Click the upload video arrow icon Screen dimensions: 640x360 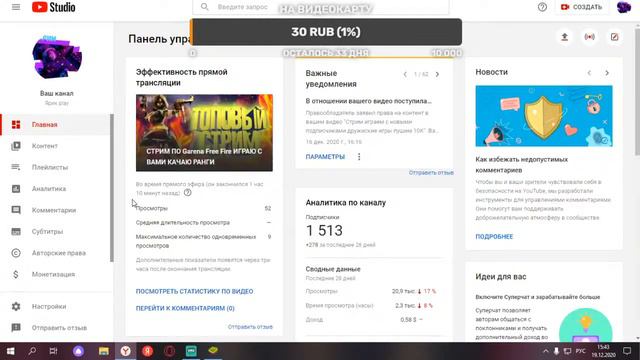coord(564,37)
